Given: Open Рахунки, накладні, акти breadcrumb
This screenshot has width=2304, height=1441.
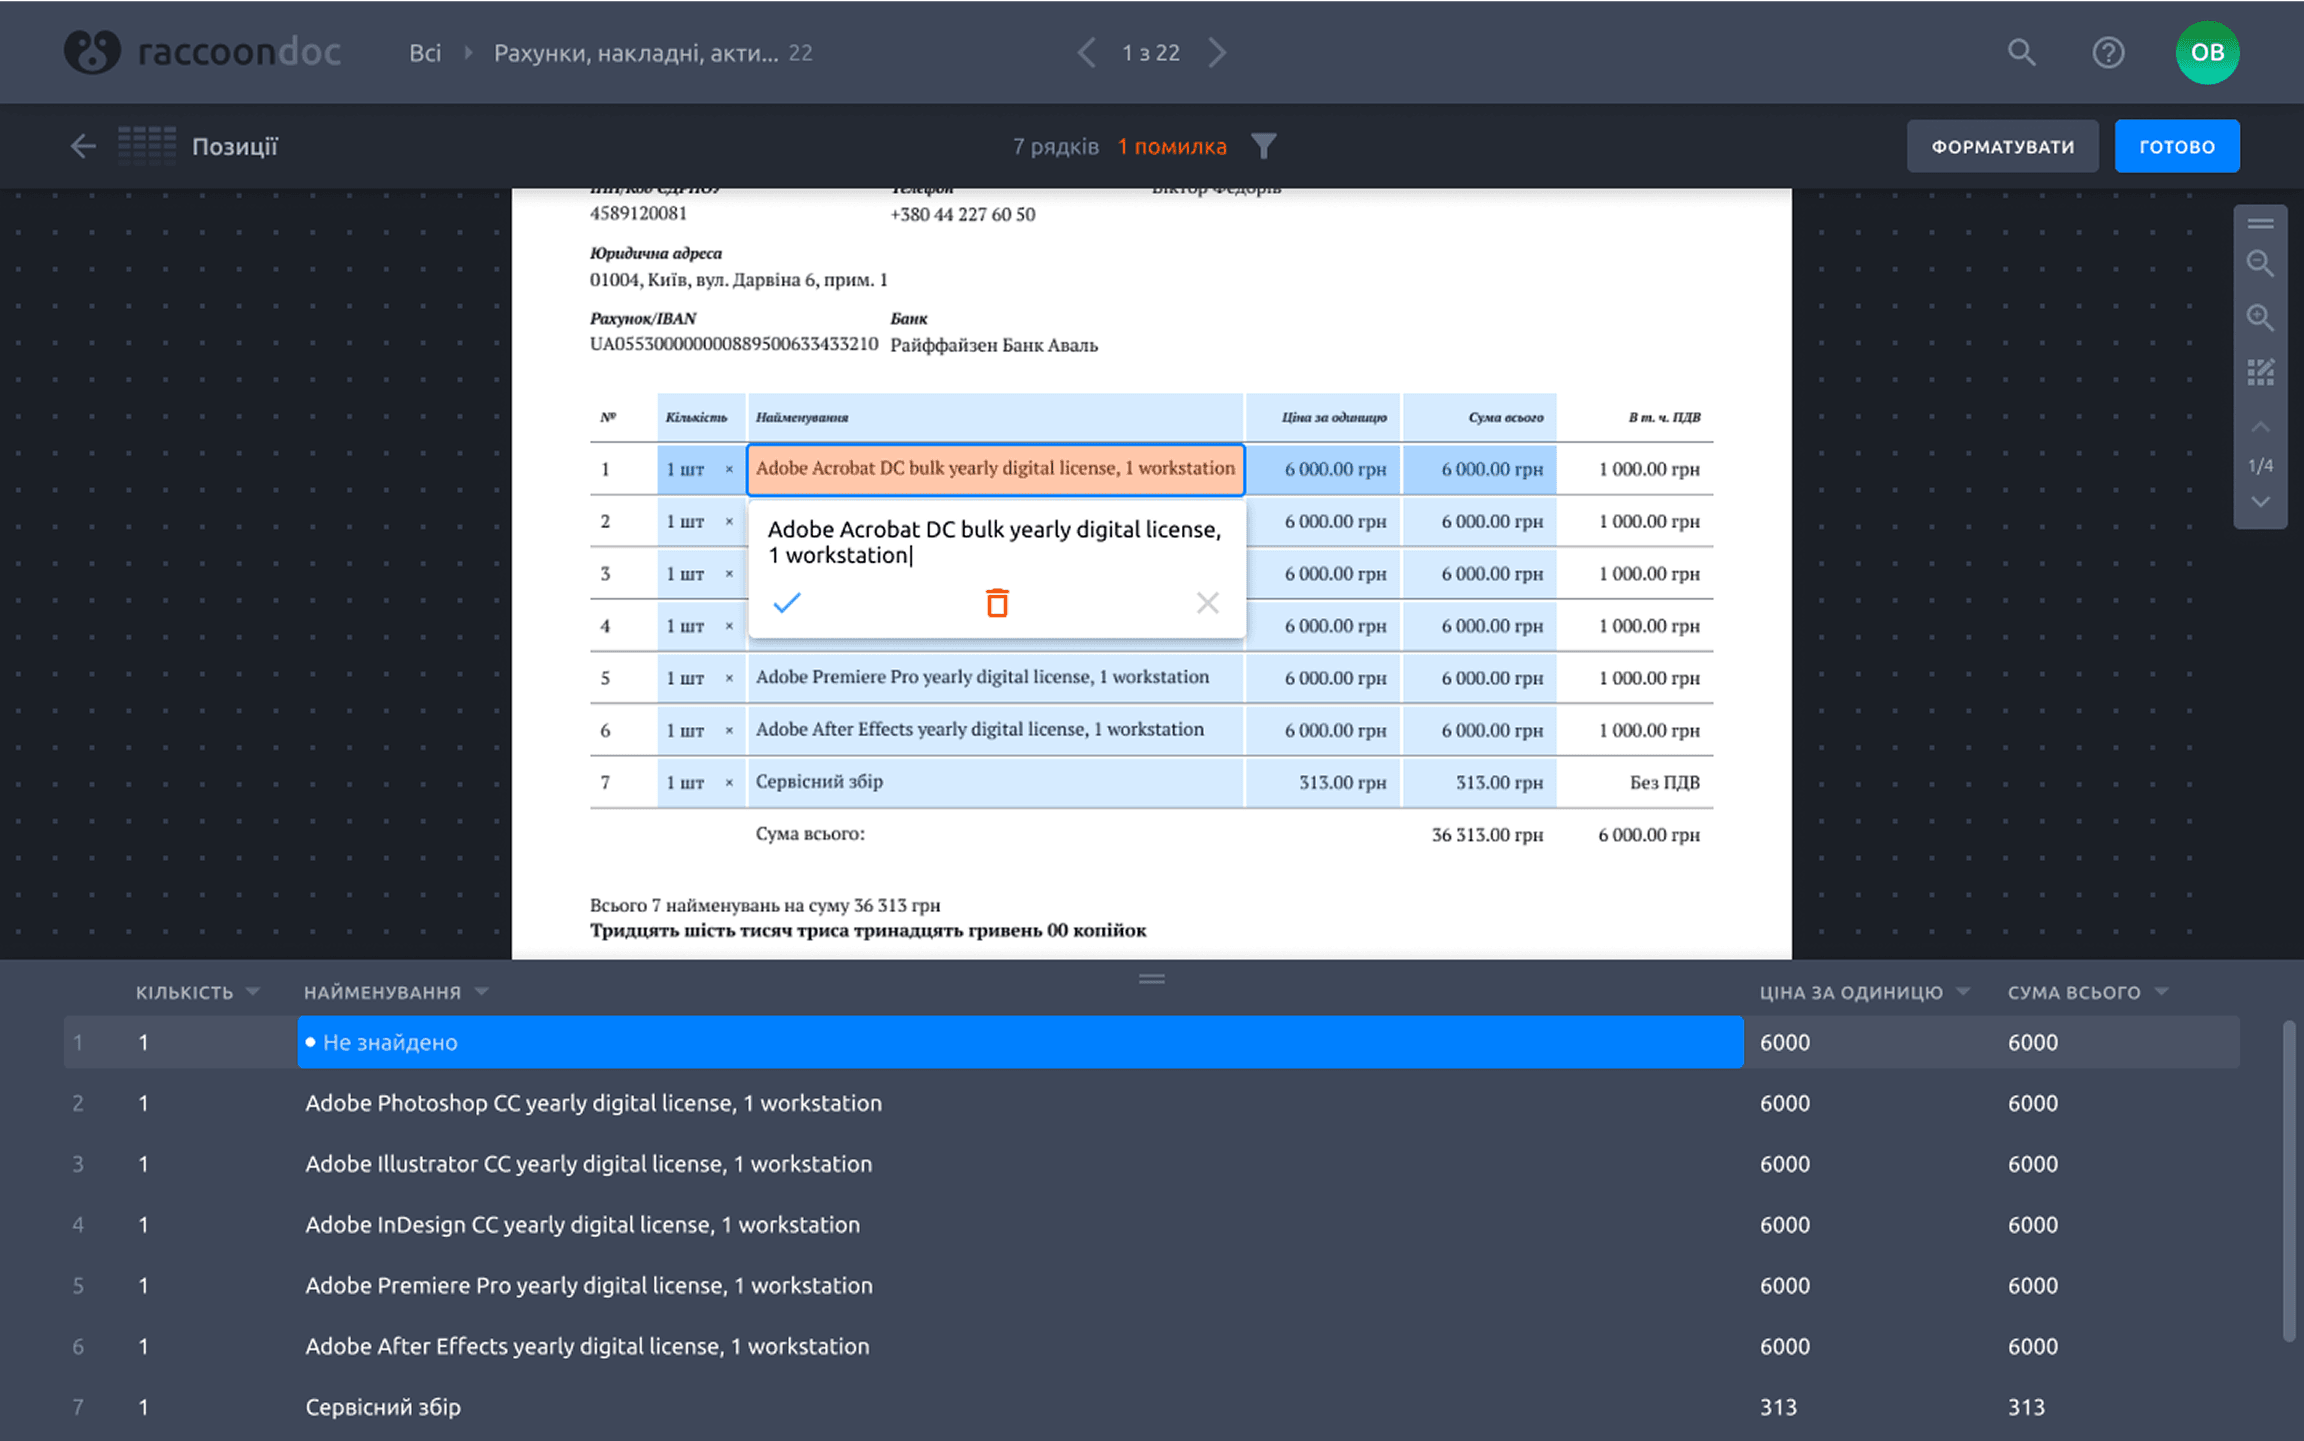Looking at the screenshot, I should pos(636,53).
